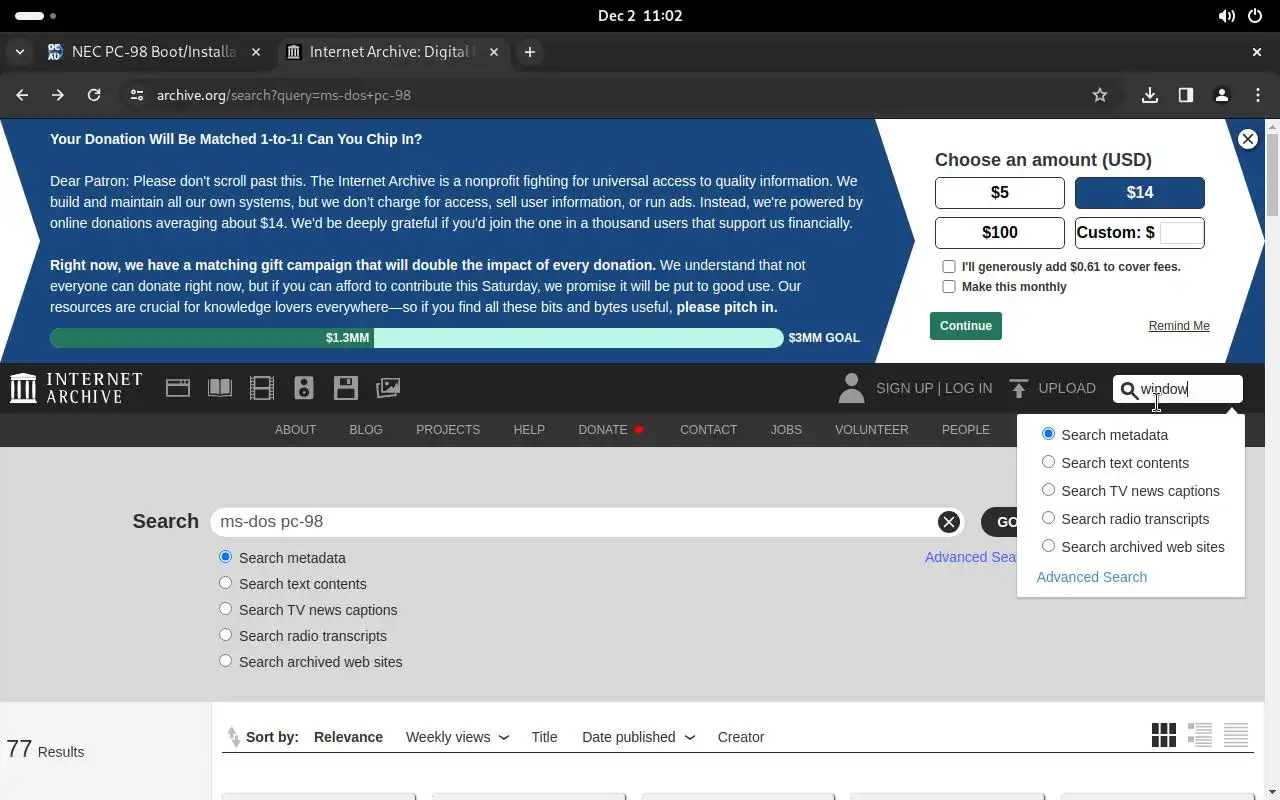Open the Internet Archive home logo
This screenshot has height=800, width=1280.
76,388
